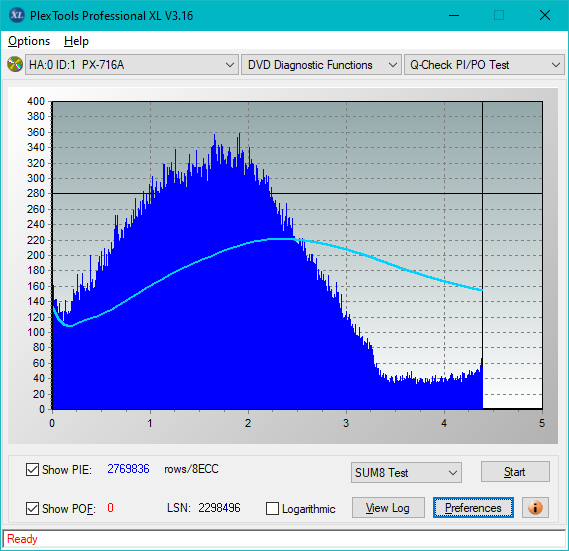Click the orange info icon button
Viewport: 569px width, 551px height.
[535, 507]
